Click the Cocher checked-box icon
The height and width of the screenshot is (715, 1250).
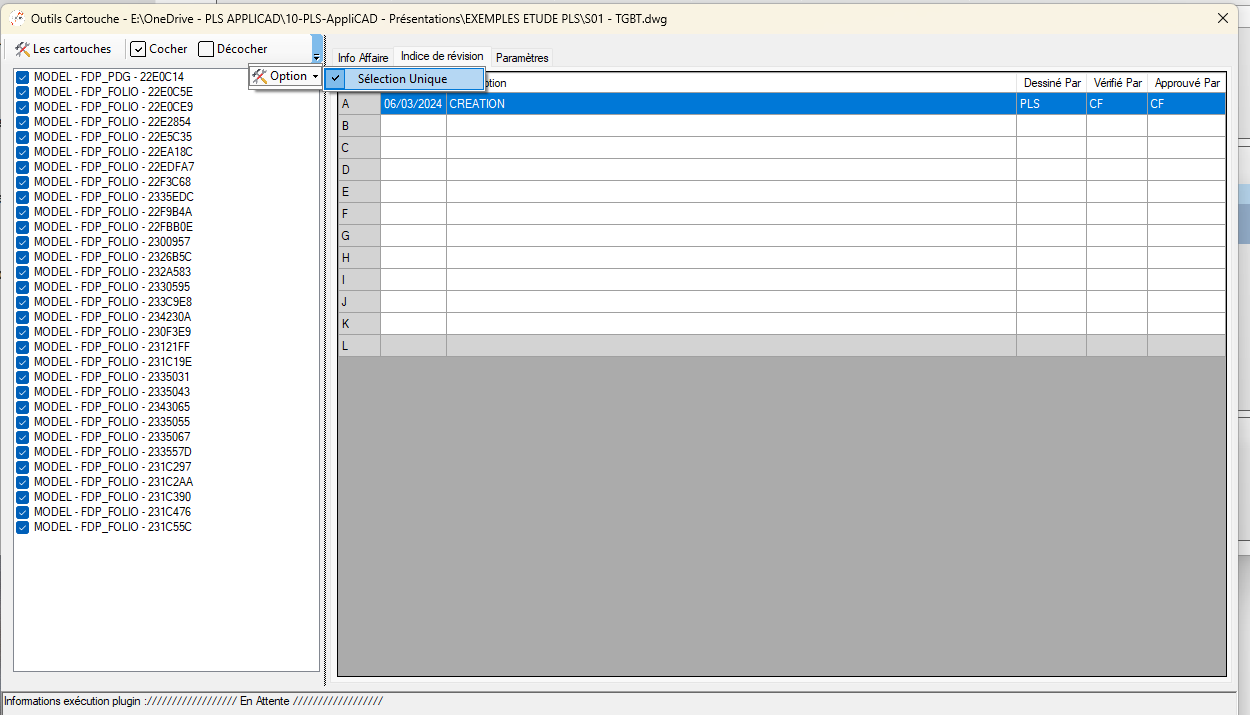click(x=139, y=49)
